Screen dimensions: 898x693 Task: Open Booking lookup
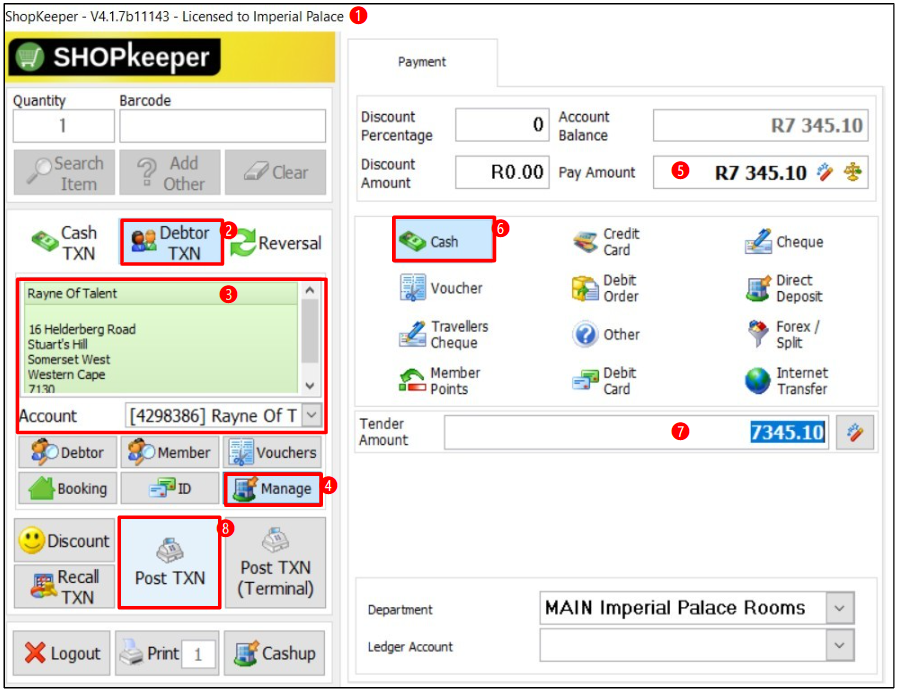coord(68,489)
